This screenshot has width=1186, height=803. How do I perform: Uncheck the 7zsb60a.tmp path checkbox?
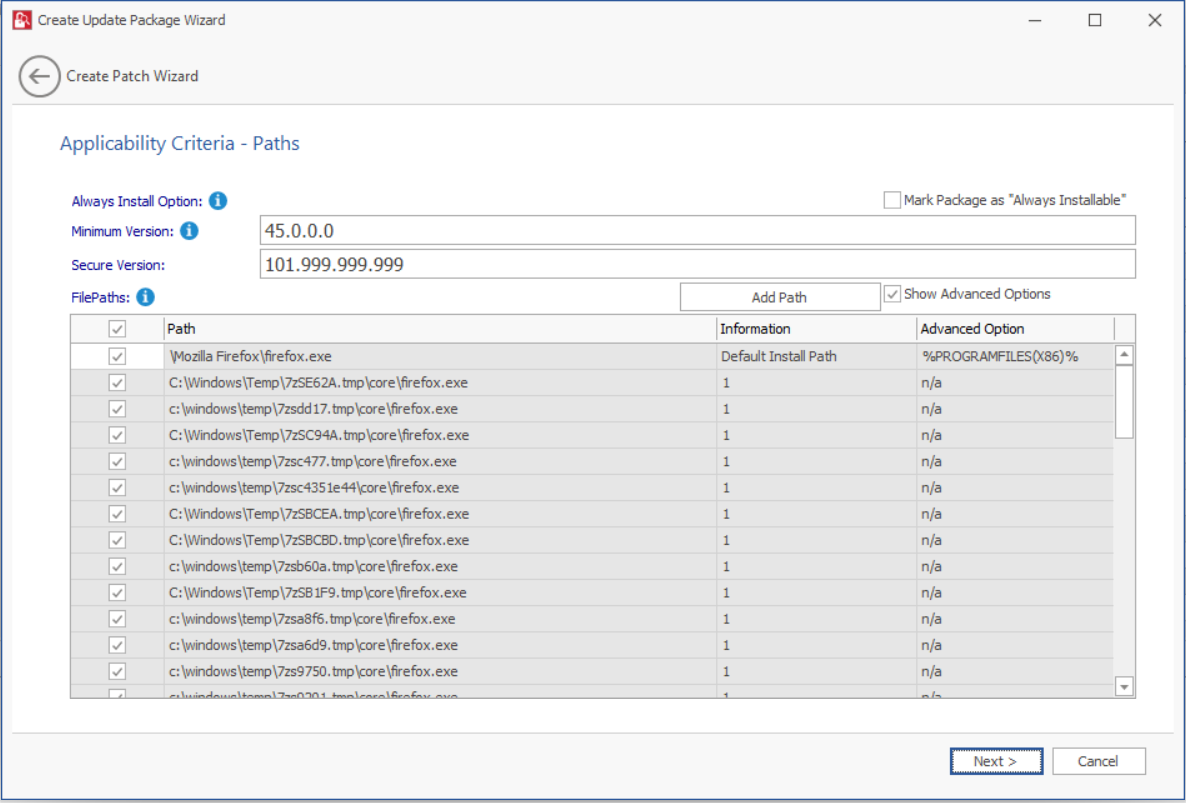click(x=117, y=566)
